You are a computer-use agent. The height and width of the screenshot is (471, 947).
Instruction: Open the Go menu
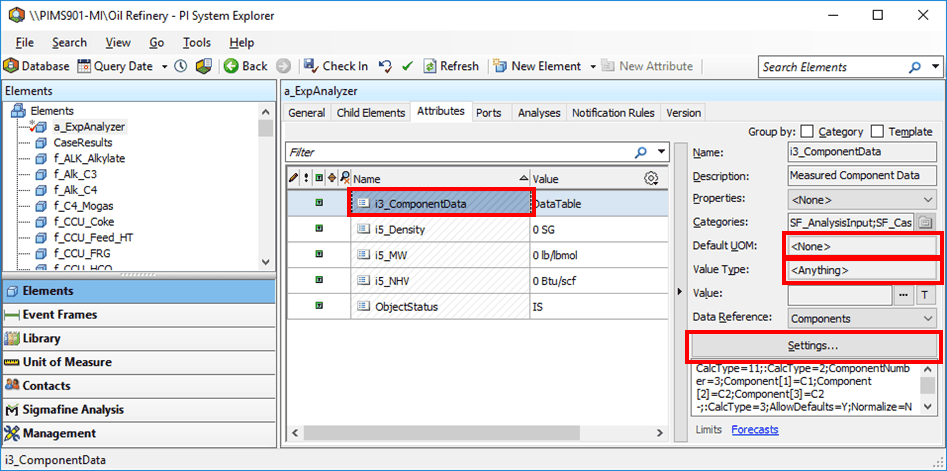click(157, 43)
